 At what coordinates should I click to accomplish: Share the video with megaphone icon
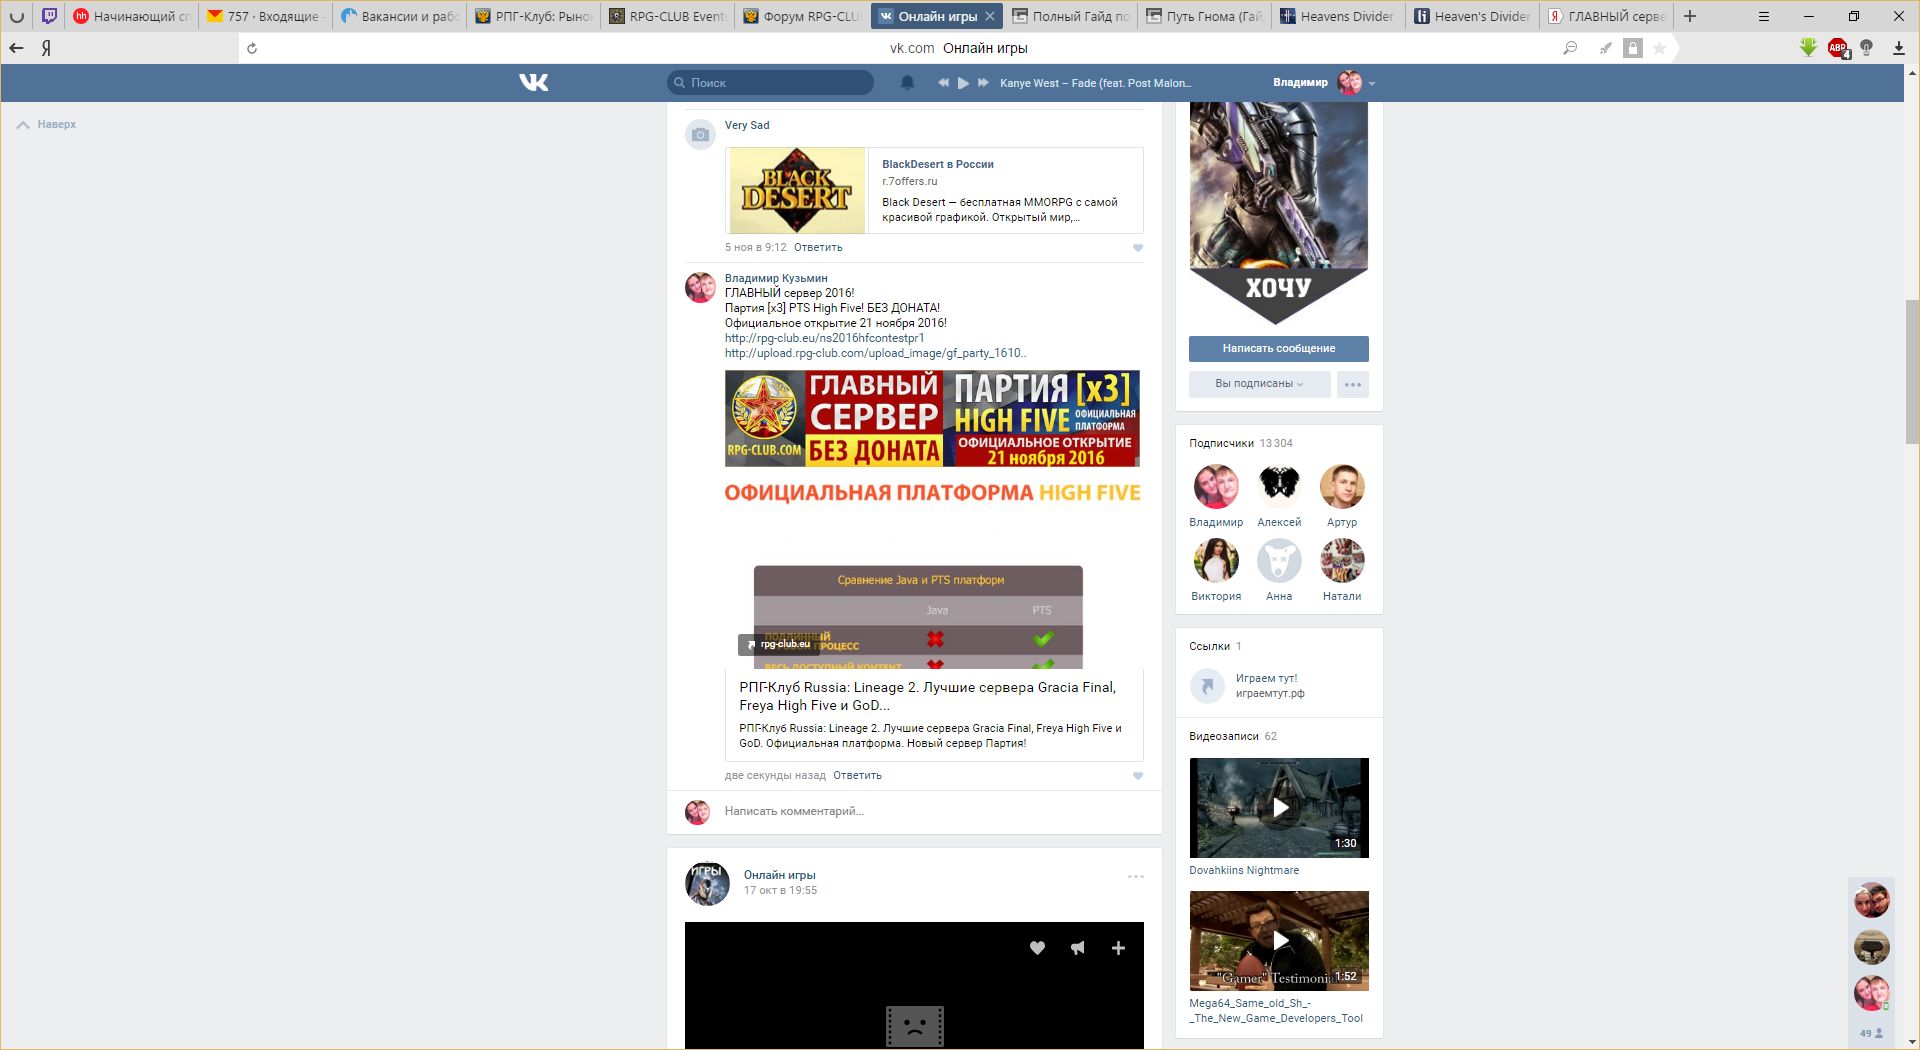[x=1077, y=948]
